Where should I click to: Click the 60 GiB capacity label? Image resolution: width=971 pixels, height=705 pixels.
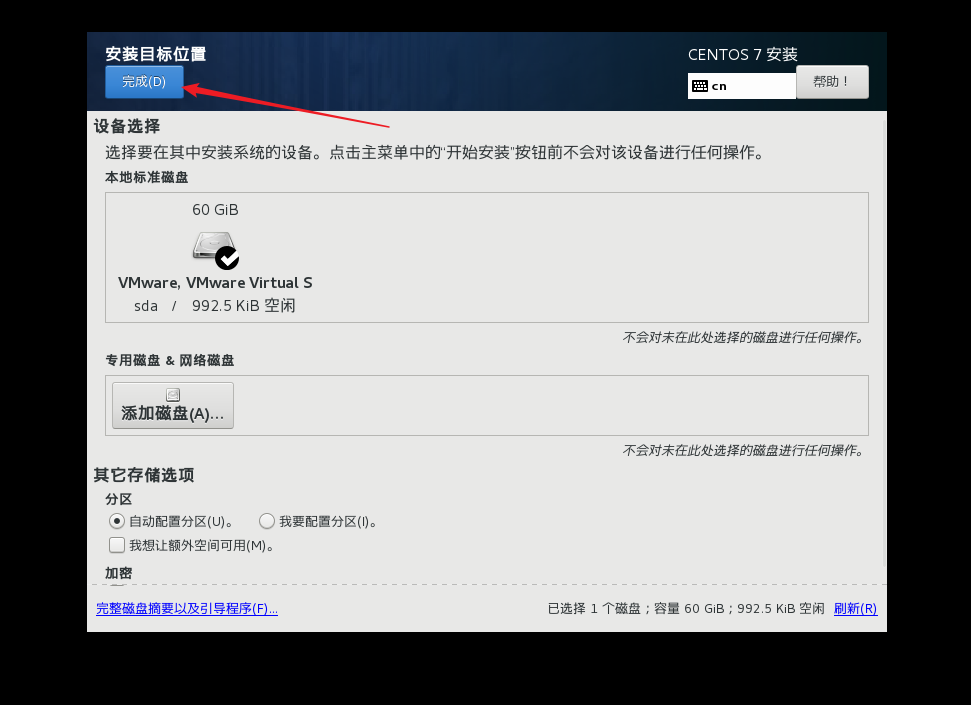215,210
